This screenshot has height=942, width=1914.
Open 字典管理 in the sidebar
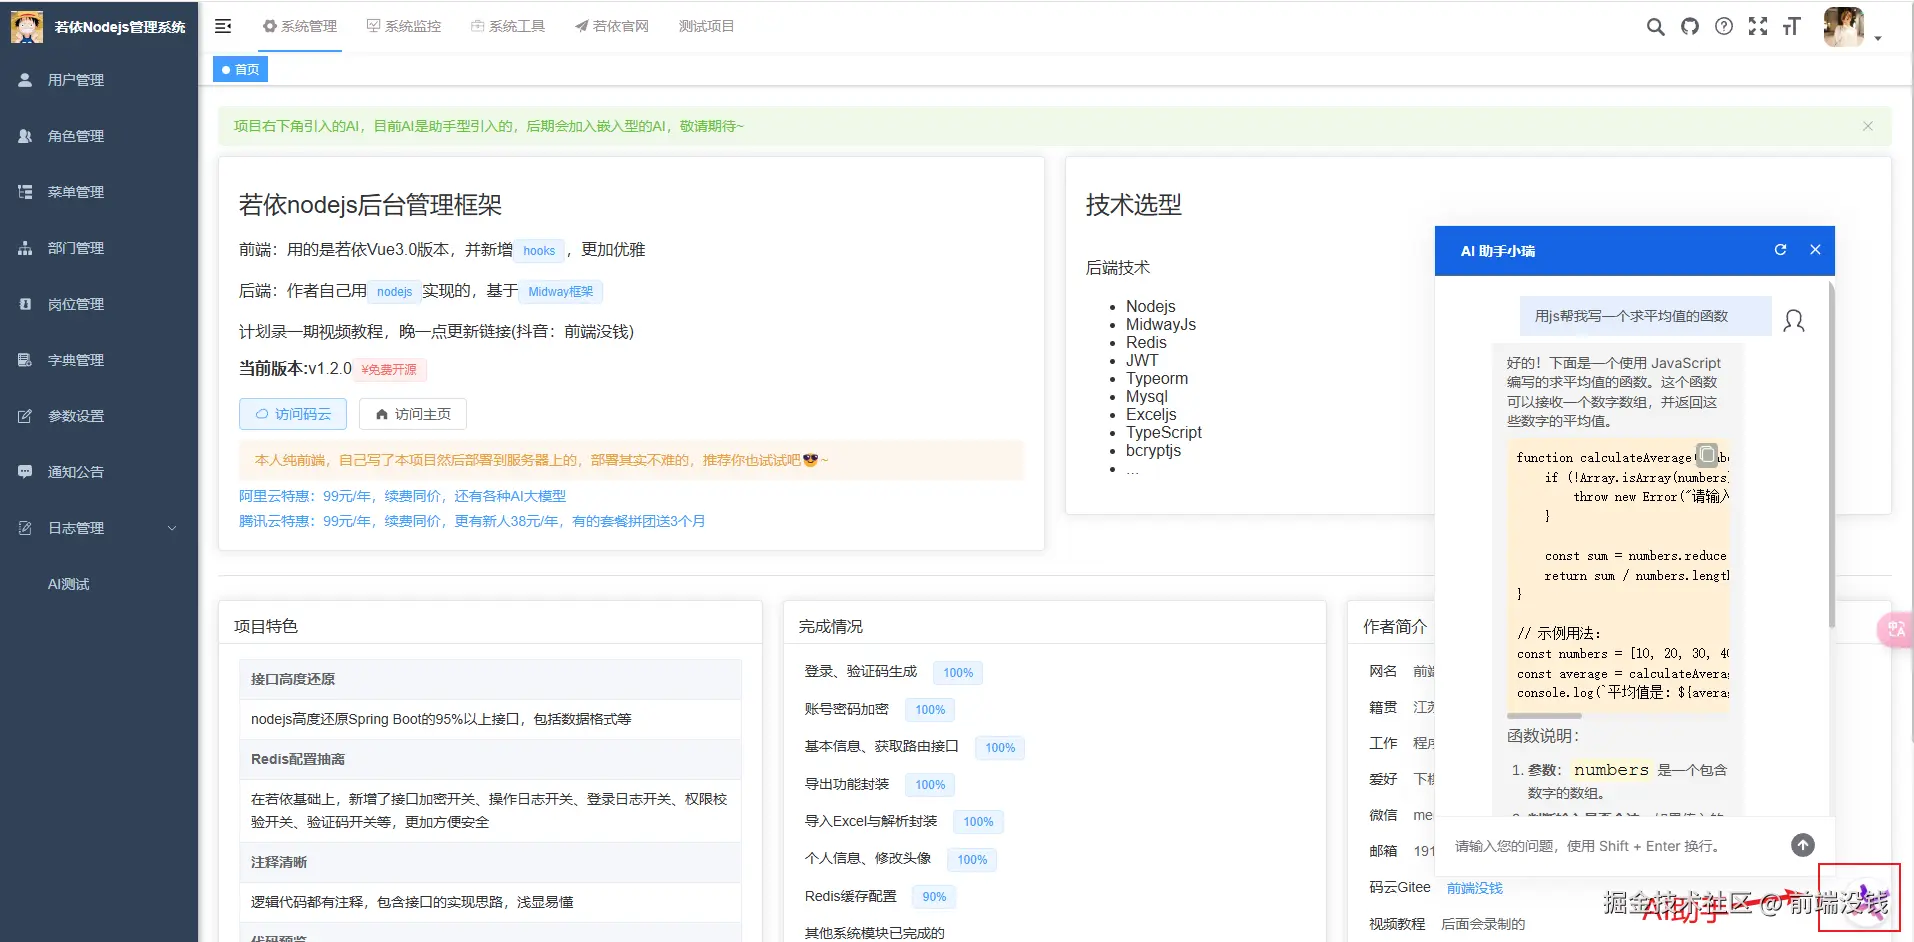click(x=99, y=360)
